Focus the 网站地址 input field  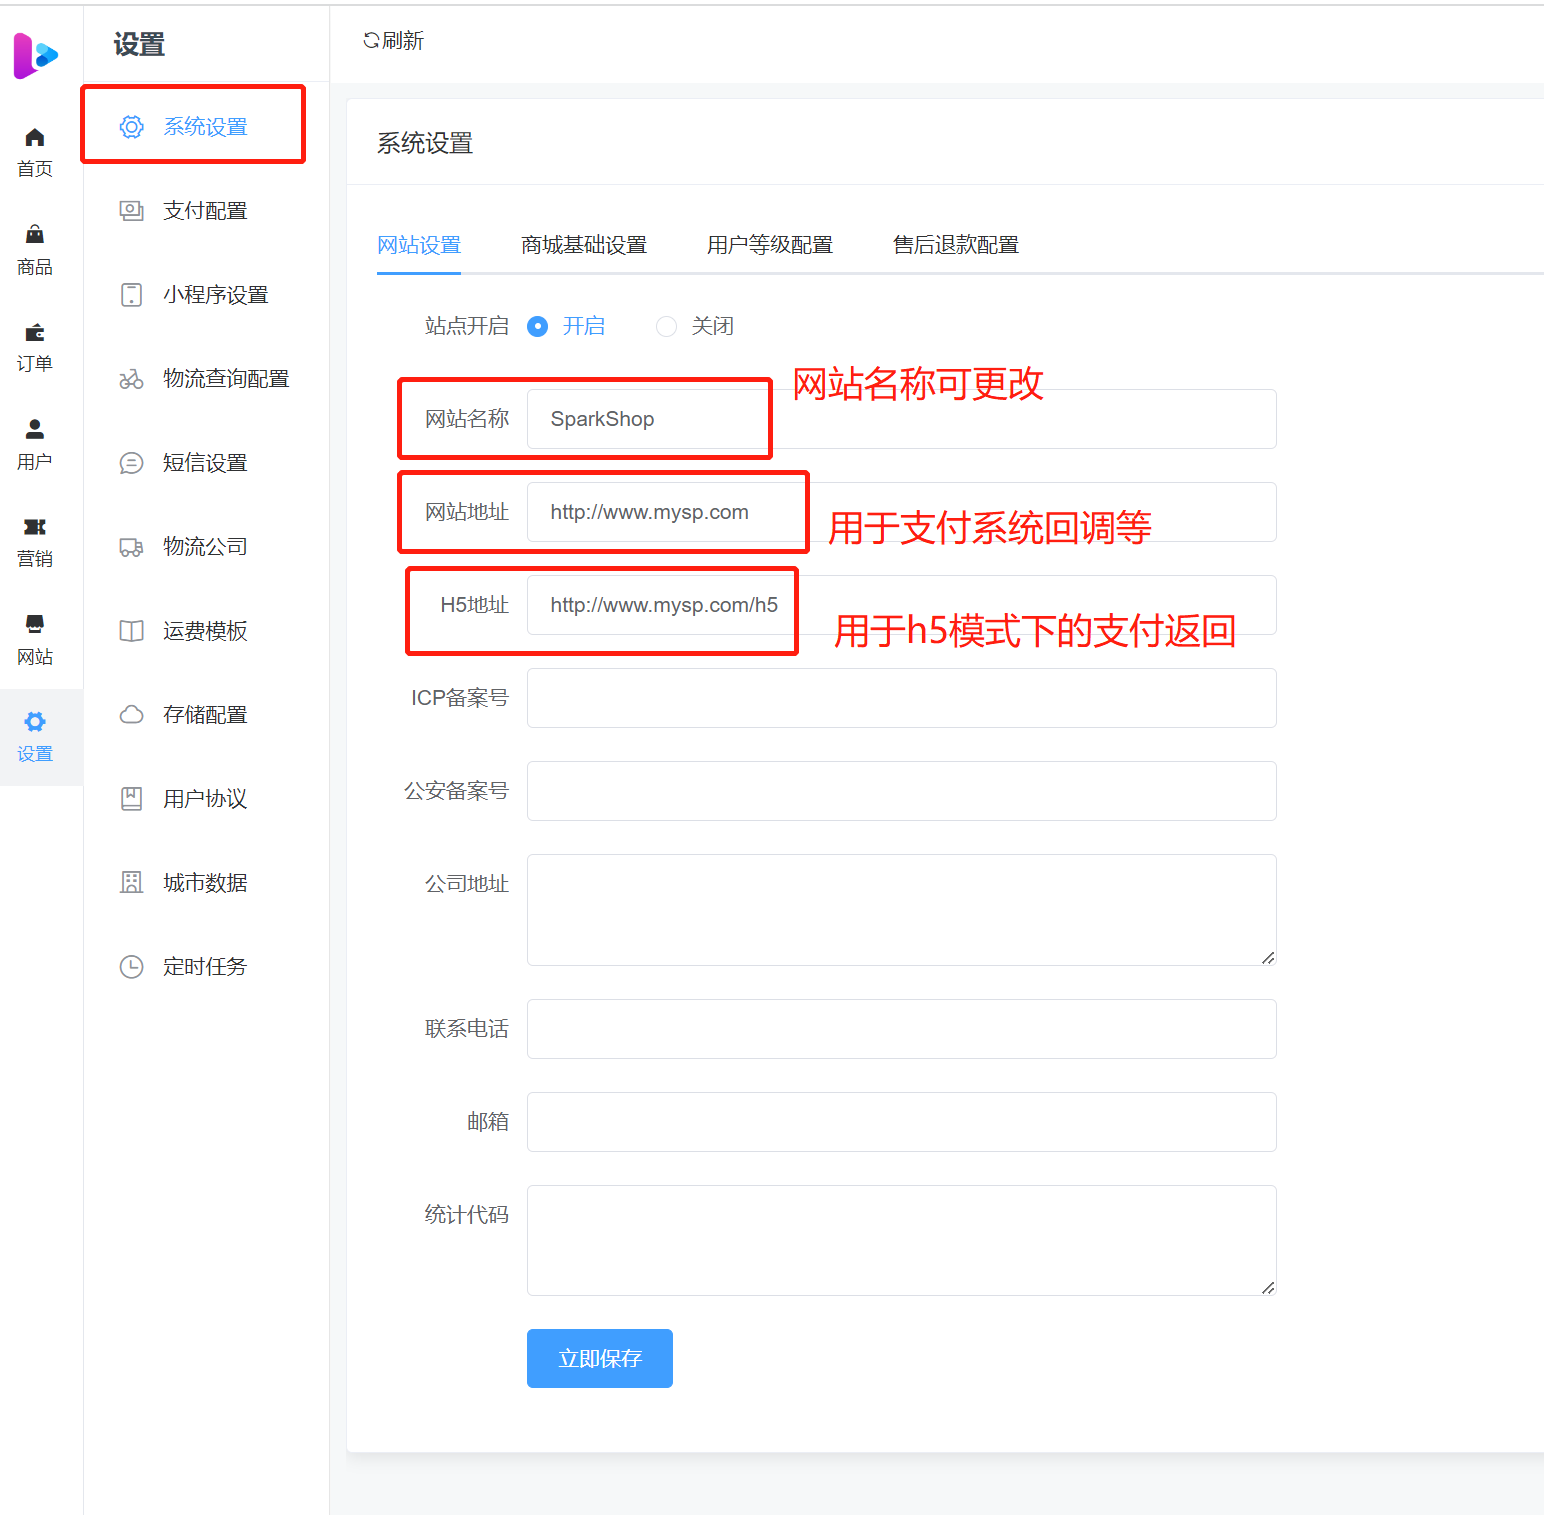(x=902, y=512)
